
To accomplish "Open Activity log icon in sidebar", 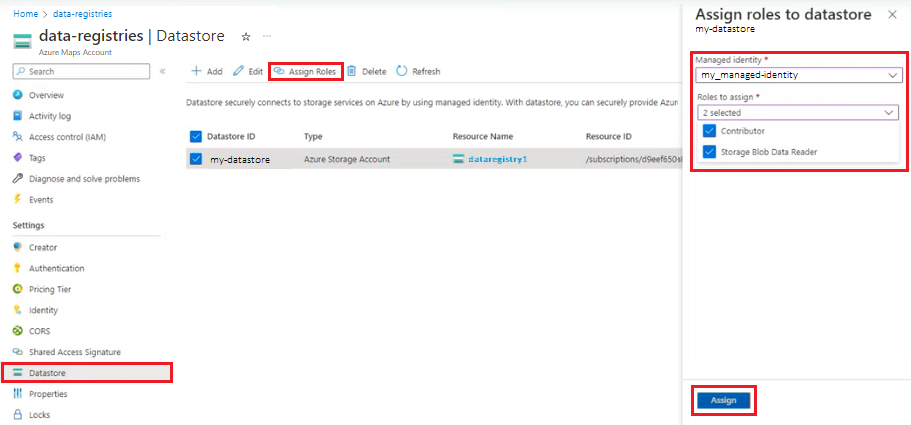I will pyautogui.click(x=17, y=116).
